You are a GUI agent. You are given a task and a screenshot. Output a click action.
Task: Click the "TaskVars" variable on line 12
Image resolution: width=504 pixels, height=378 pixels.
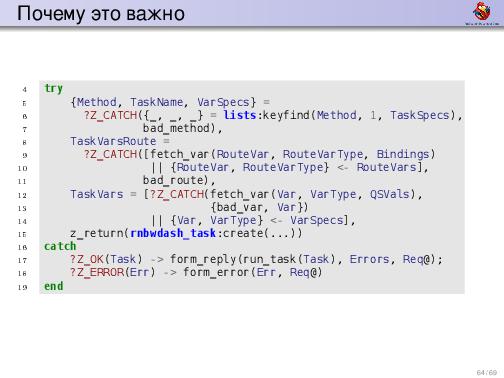click(97, 194)
